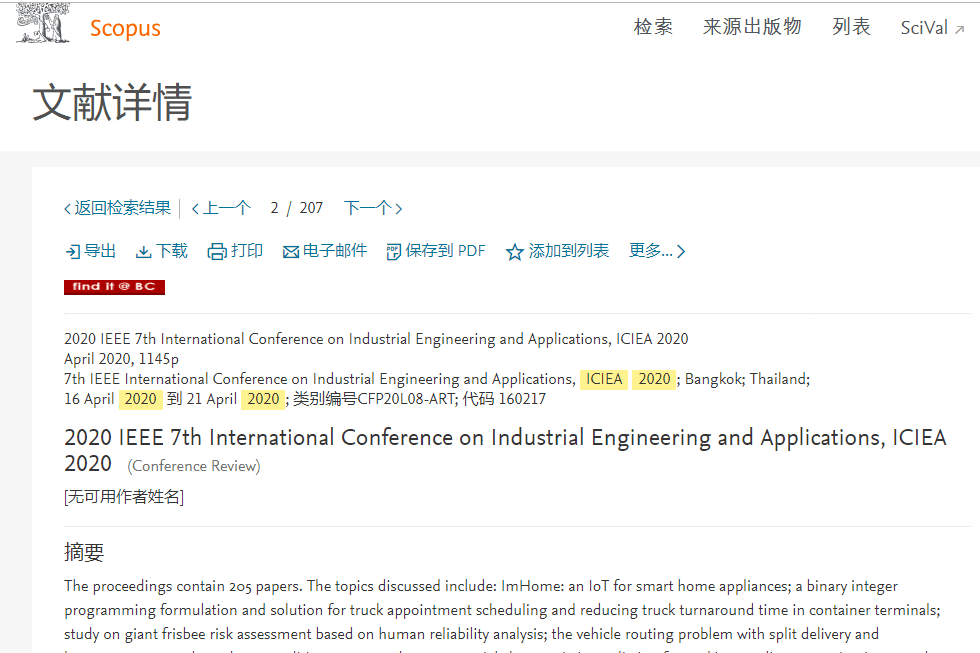
Task: Click the find it @ BC button
Action: (114, 287)
